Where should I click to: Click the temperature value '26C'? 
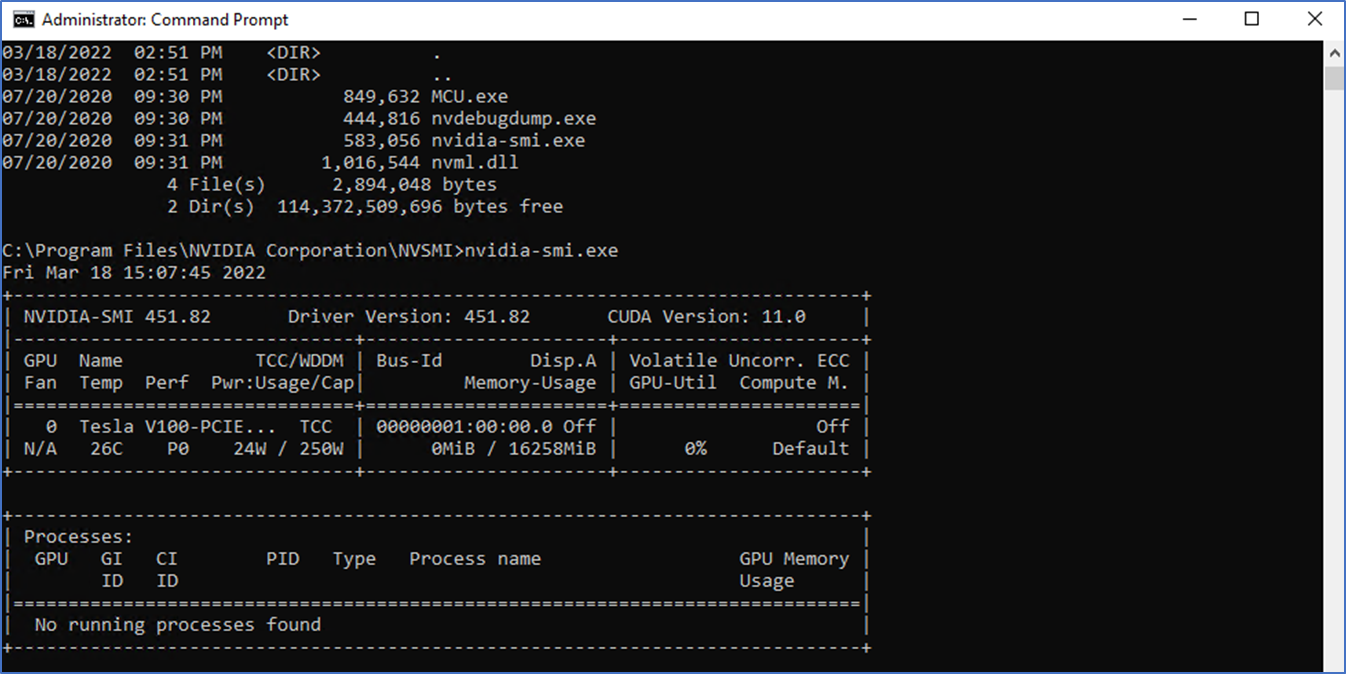[x=106, y=449]
